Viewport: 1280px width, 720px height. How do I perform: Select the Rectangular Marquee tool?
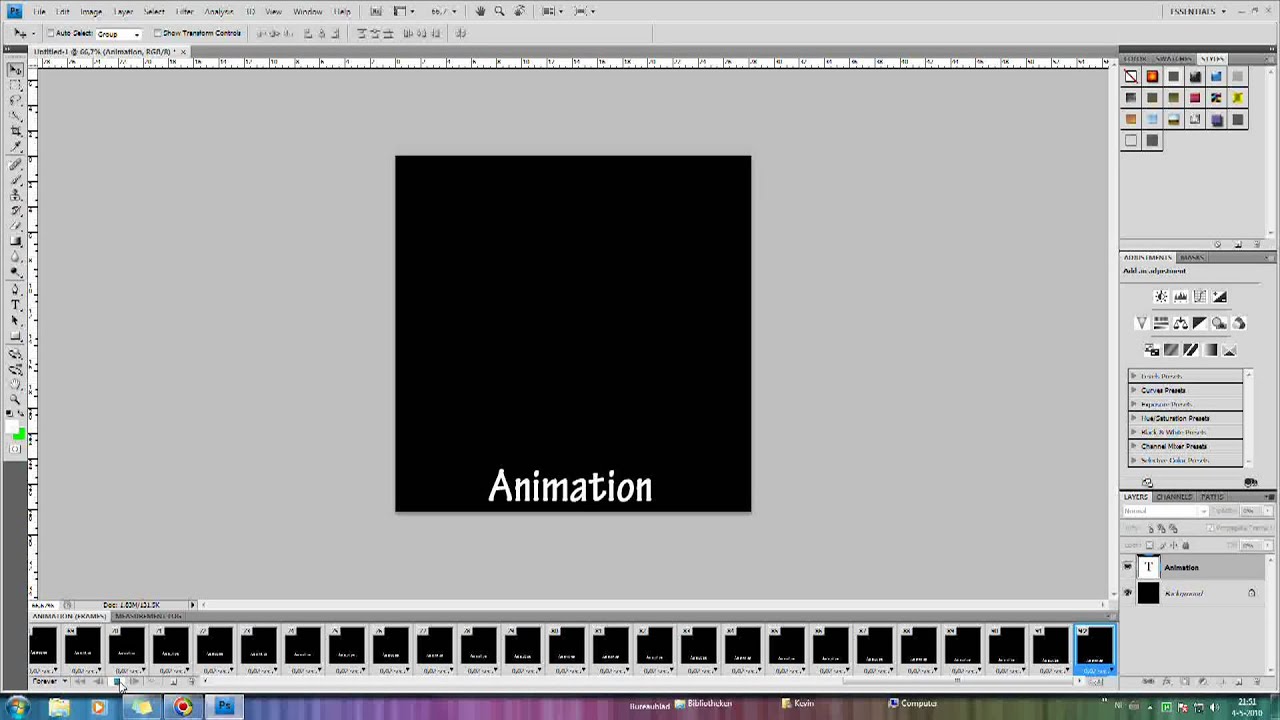17,85
